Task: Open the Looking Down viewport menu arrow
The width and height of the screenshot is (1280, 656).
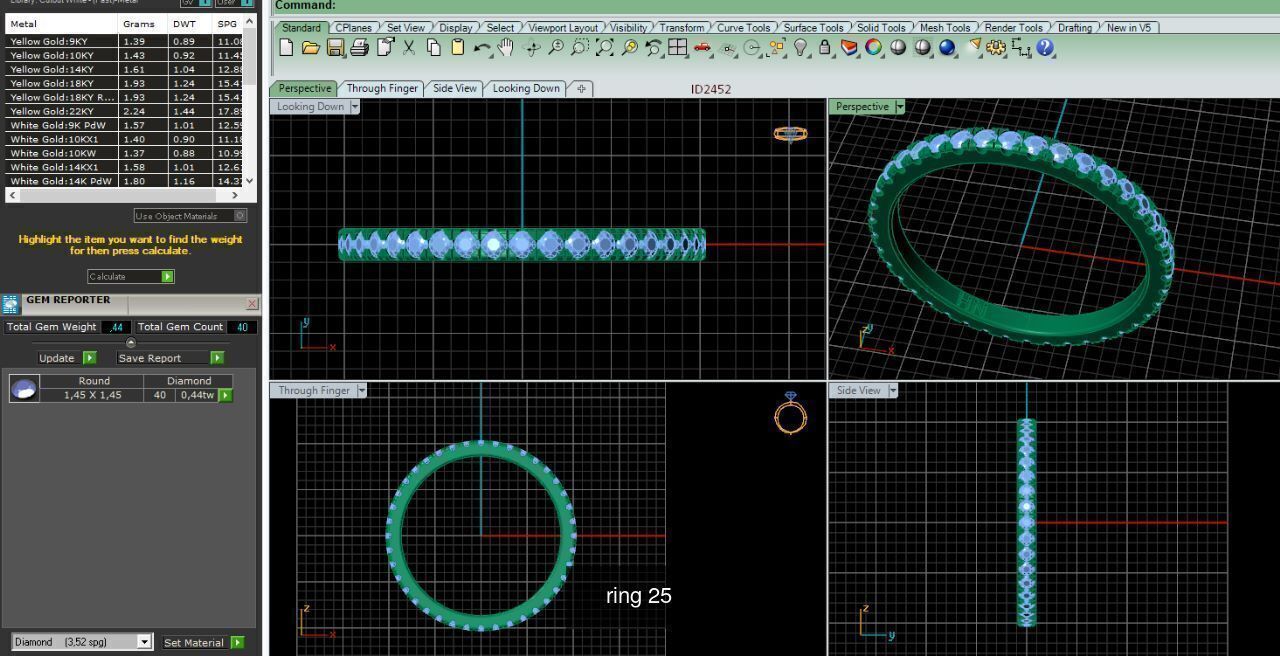Action: (353, 107)
